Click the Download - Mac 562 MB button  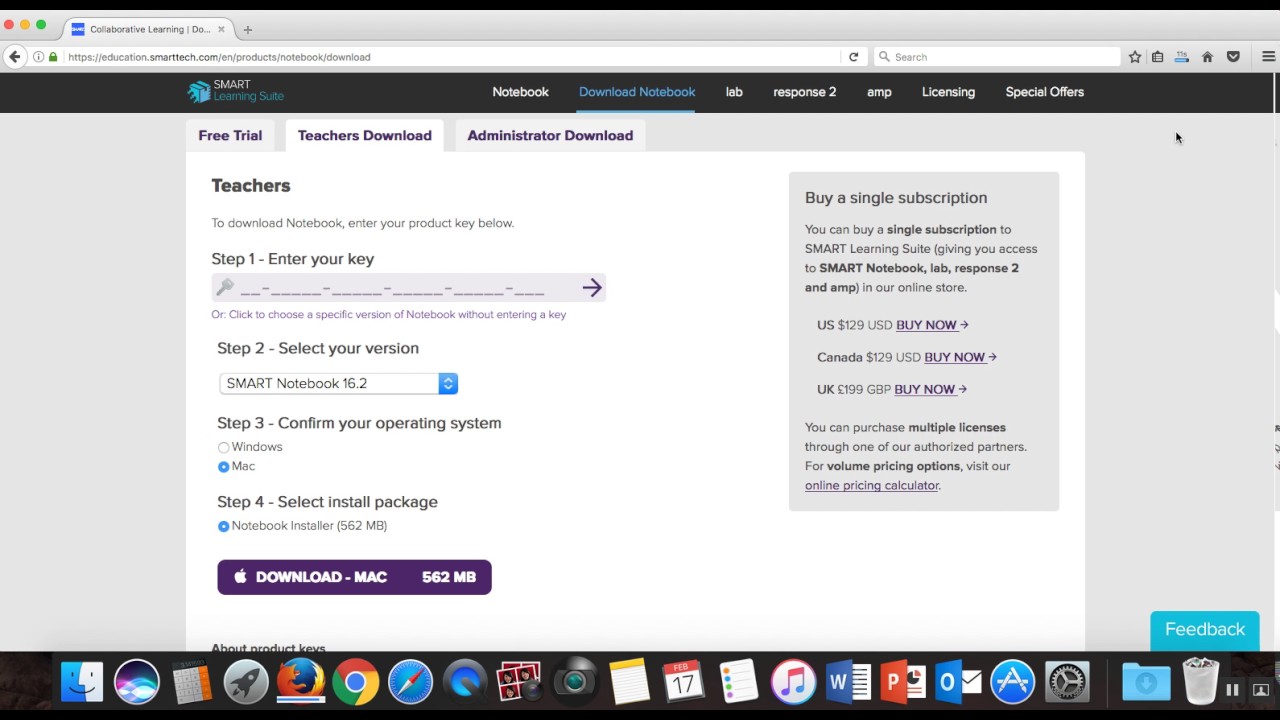[x=354, y=577]
